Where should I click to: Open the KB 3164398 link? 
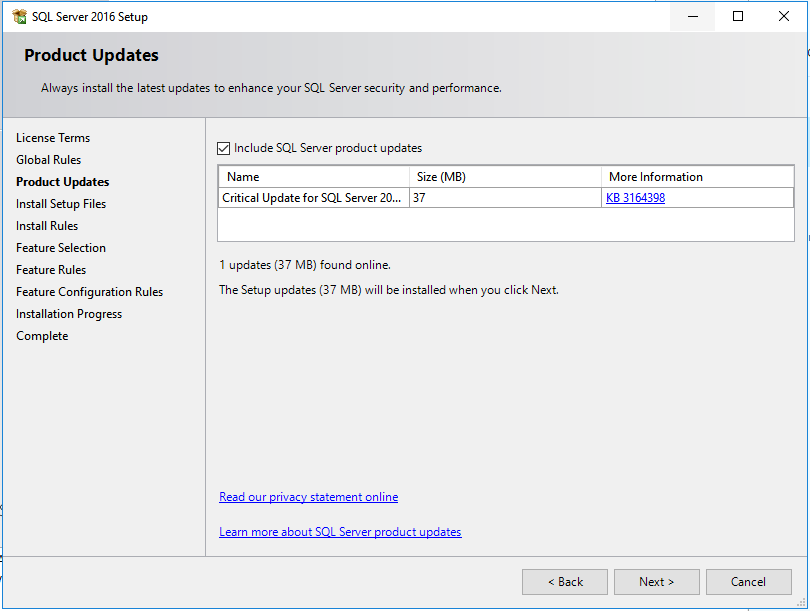pyautogui.click(x=634, y=197)
